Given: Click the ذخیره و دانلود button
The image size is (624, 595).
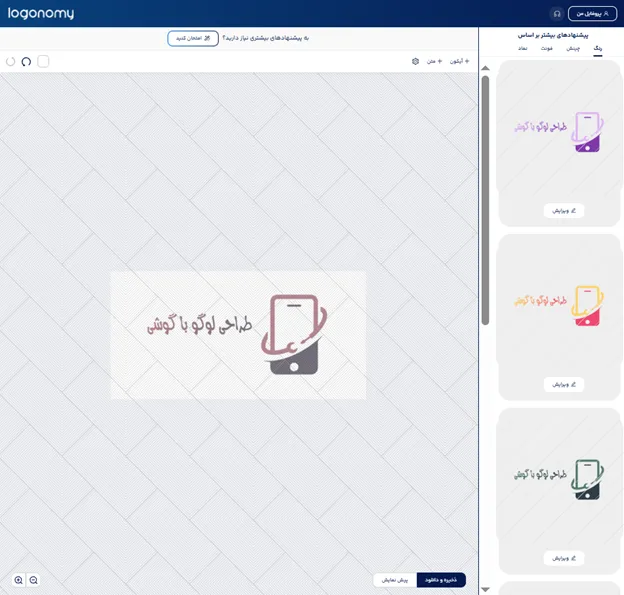Looking at the screenshot, I should pos(441,580).
